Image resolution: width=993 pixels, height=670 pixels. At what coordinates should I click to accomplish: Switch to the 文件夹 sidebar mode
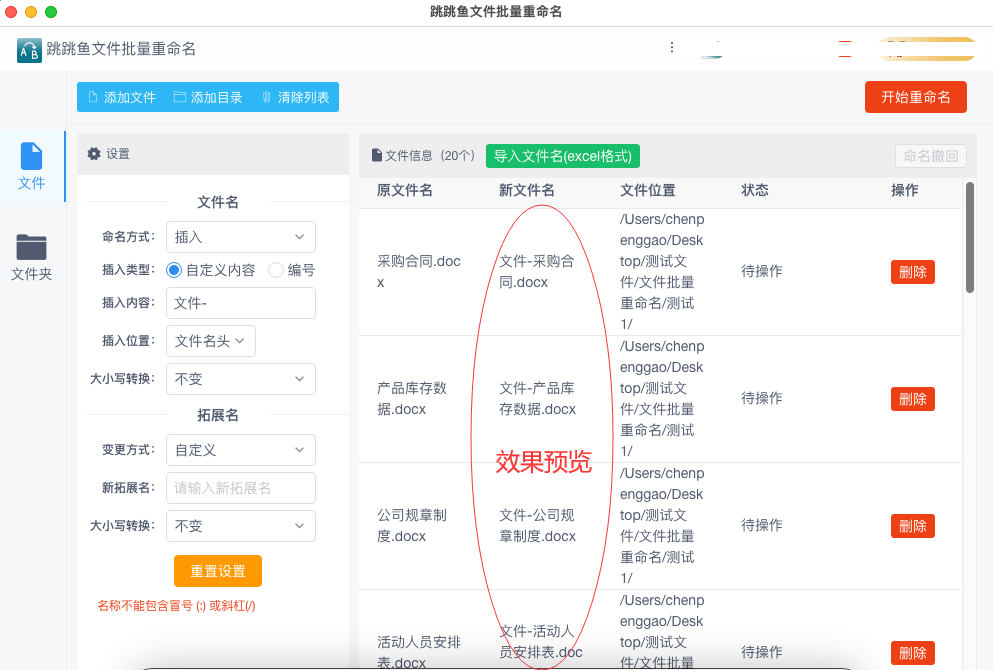(x=32, y=258)
